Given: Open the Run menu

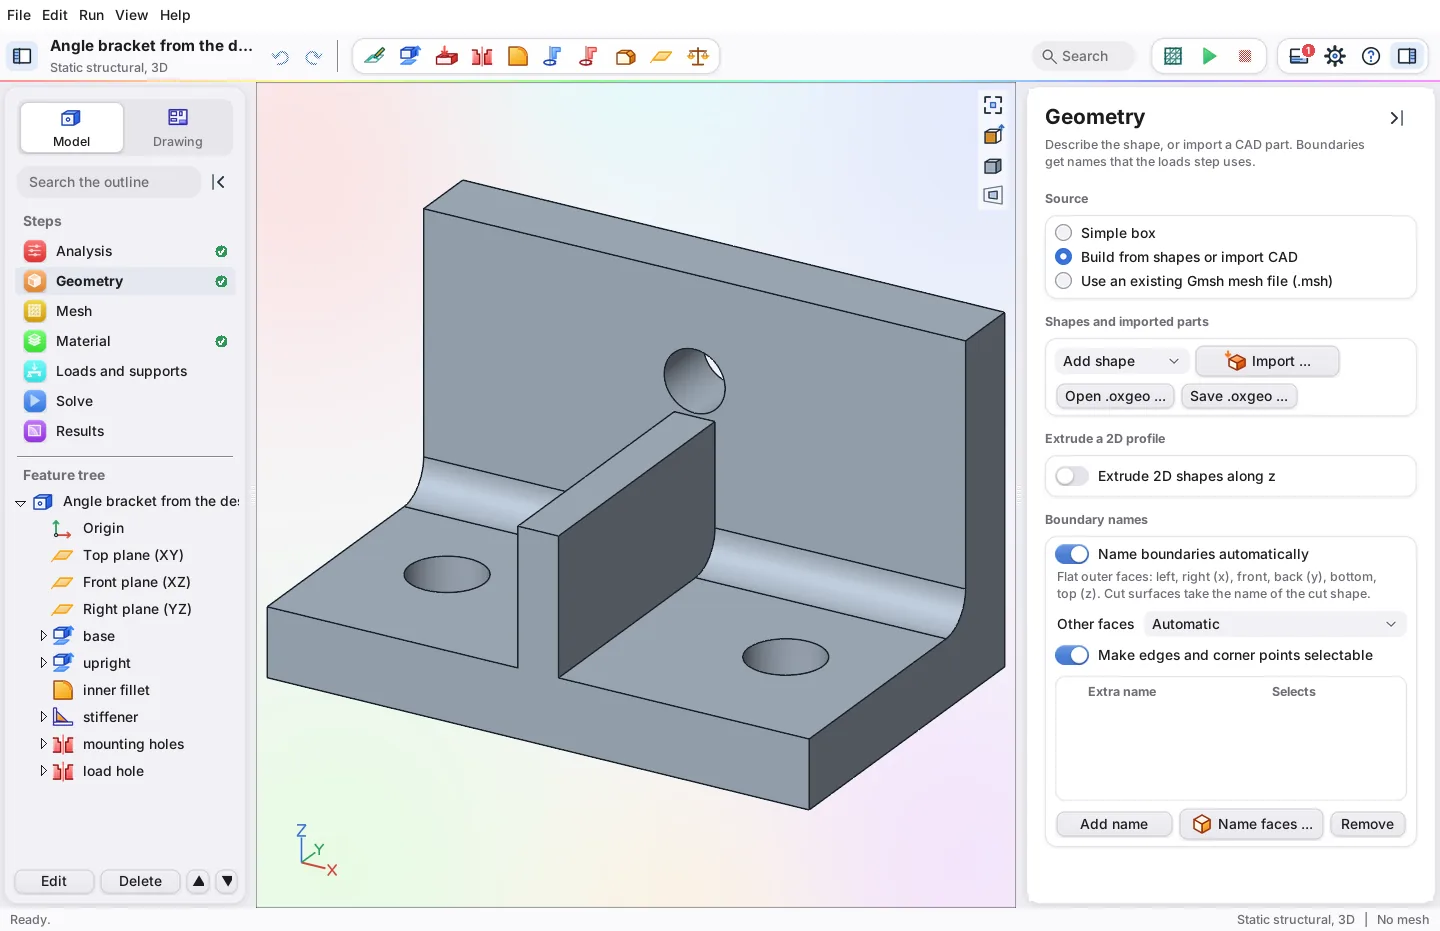Looking at the screenshot, I should (91, 15).
